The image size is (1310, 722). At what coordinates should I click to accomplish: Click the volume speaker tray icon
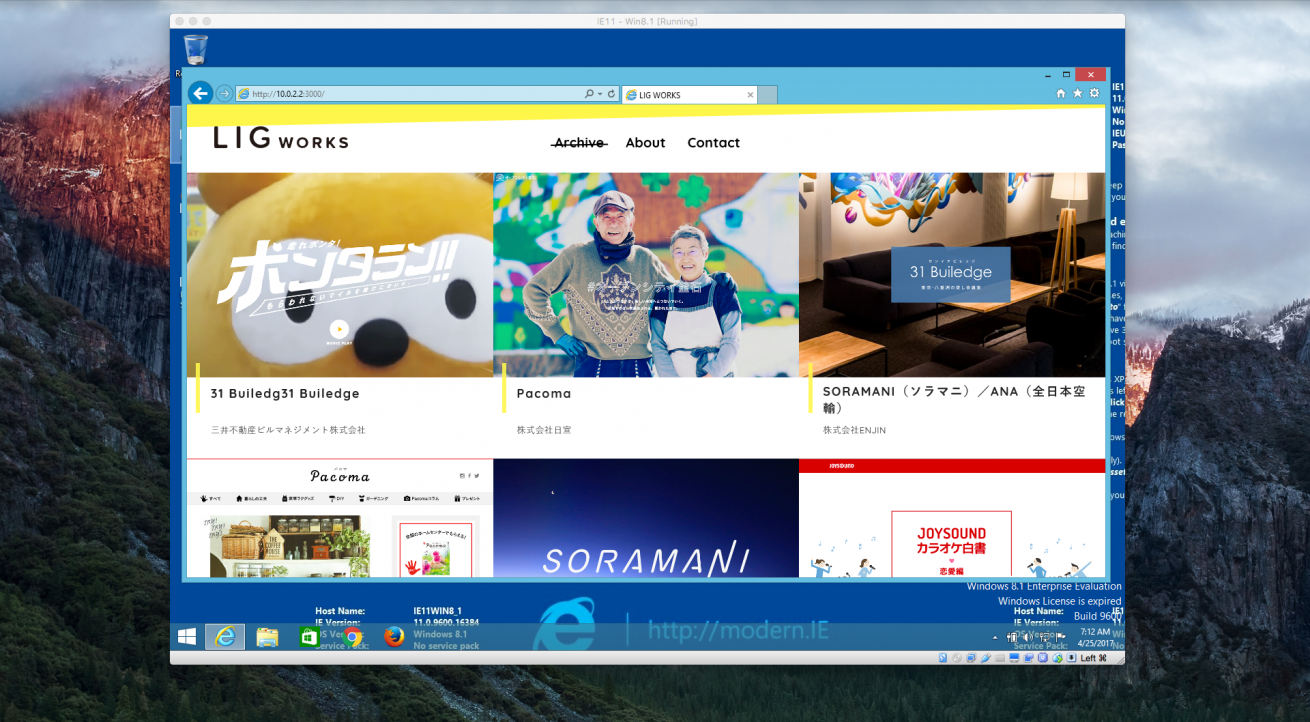[x=1028, y=637]
